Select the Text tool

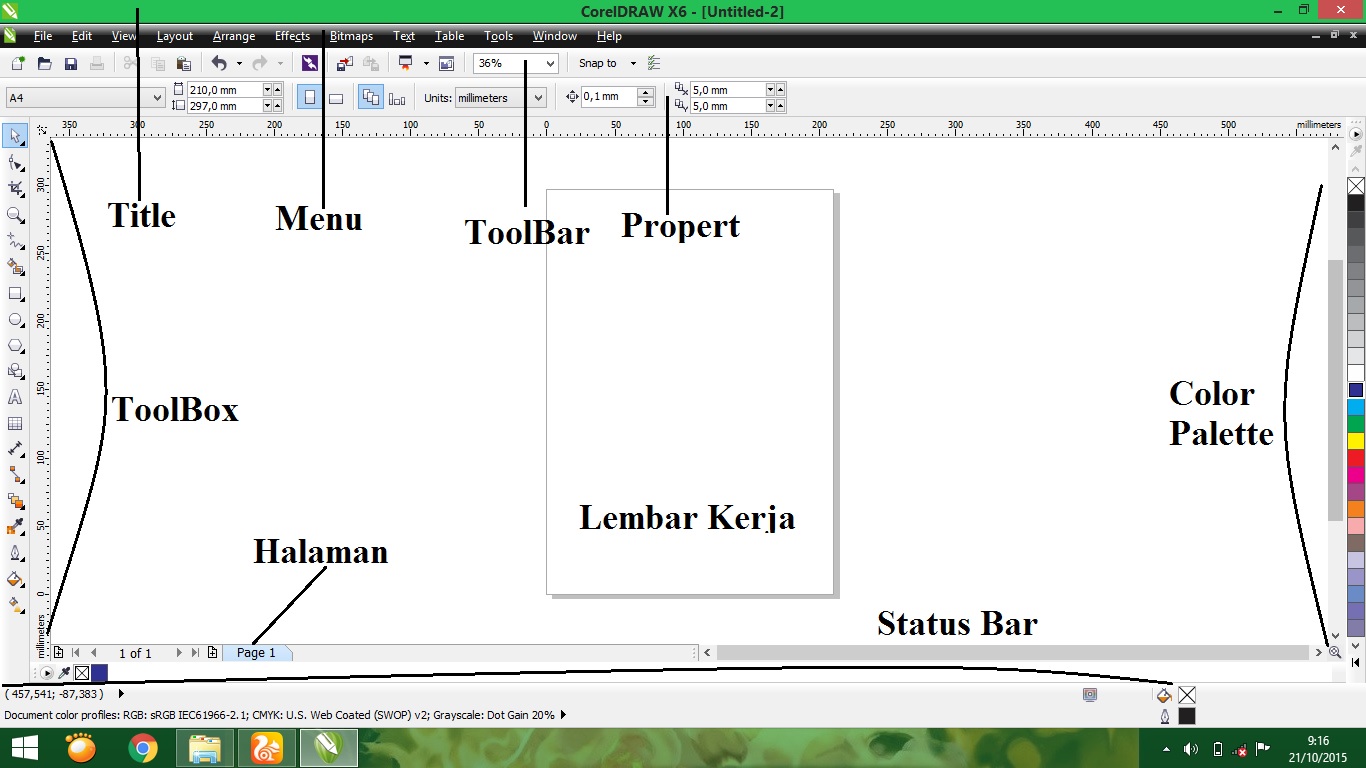pyautogui.click(x=14, y=397)
